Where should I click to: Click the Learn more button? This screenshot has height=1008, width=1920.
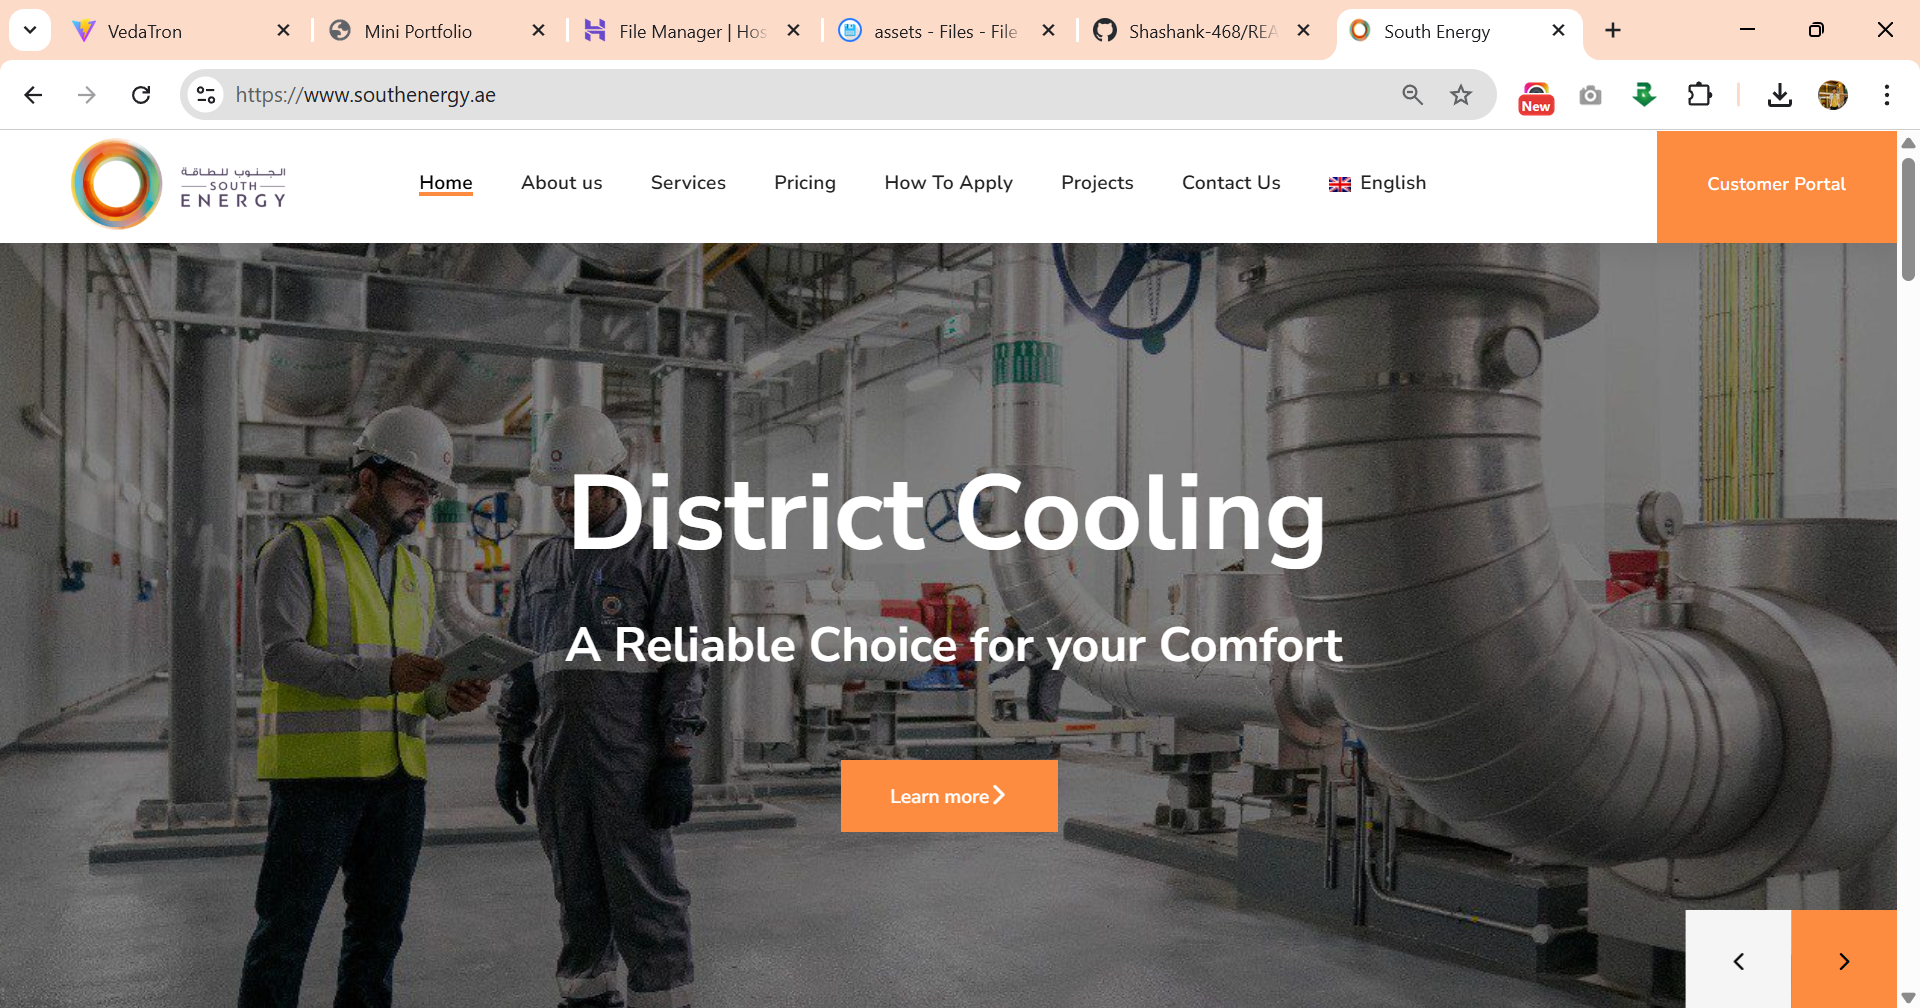coord(949,796)
